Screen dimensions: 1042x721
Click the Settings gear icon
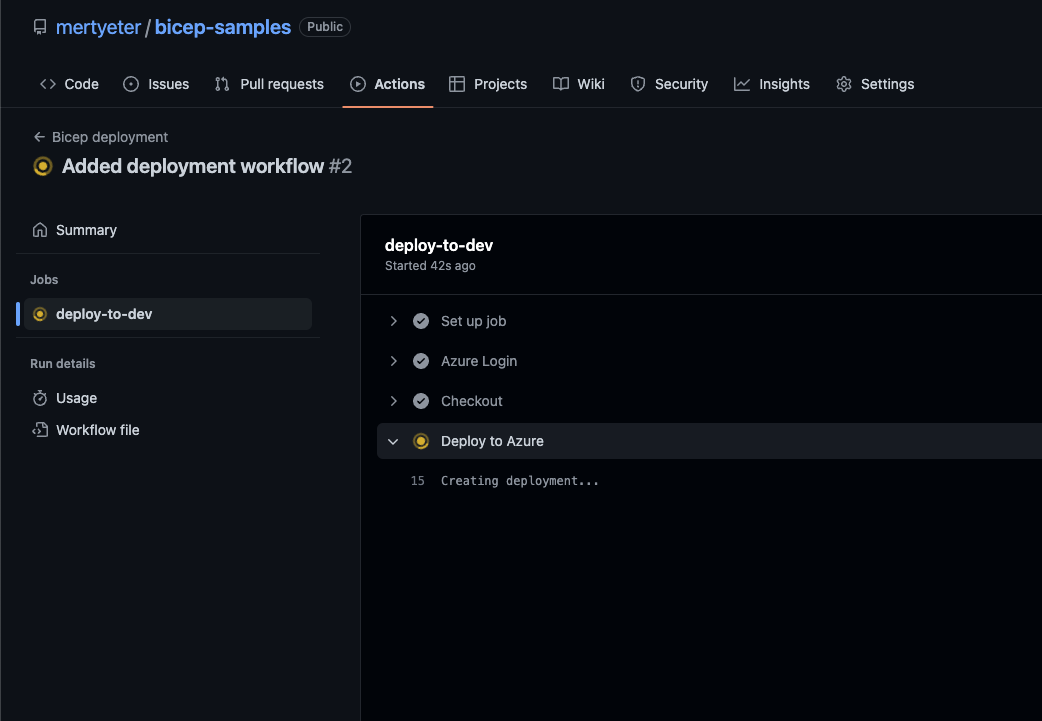[x=844, y=84]
